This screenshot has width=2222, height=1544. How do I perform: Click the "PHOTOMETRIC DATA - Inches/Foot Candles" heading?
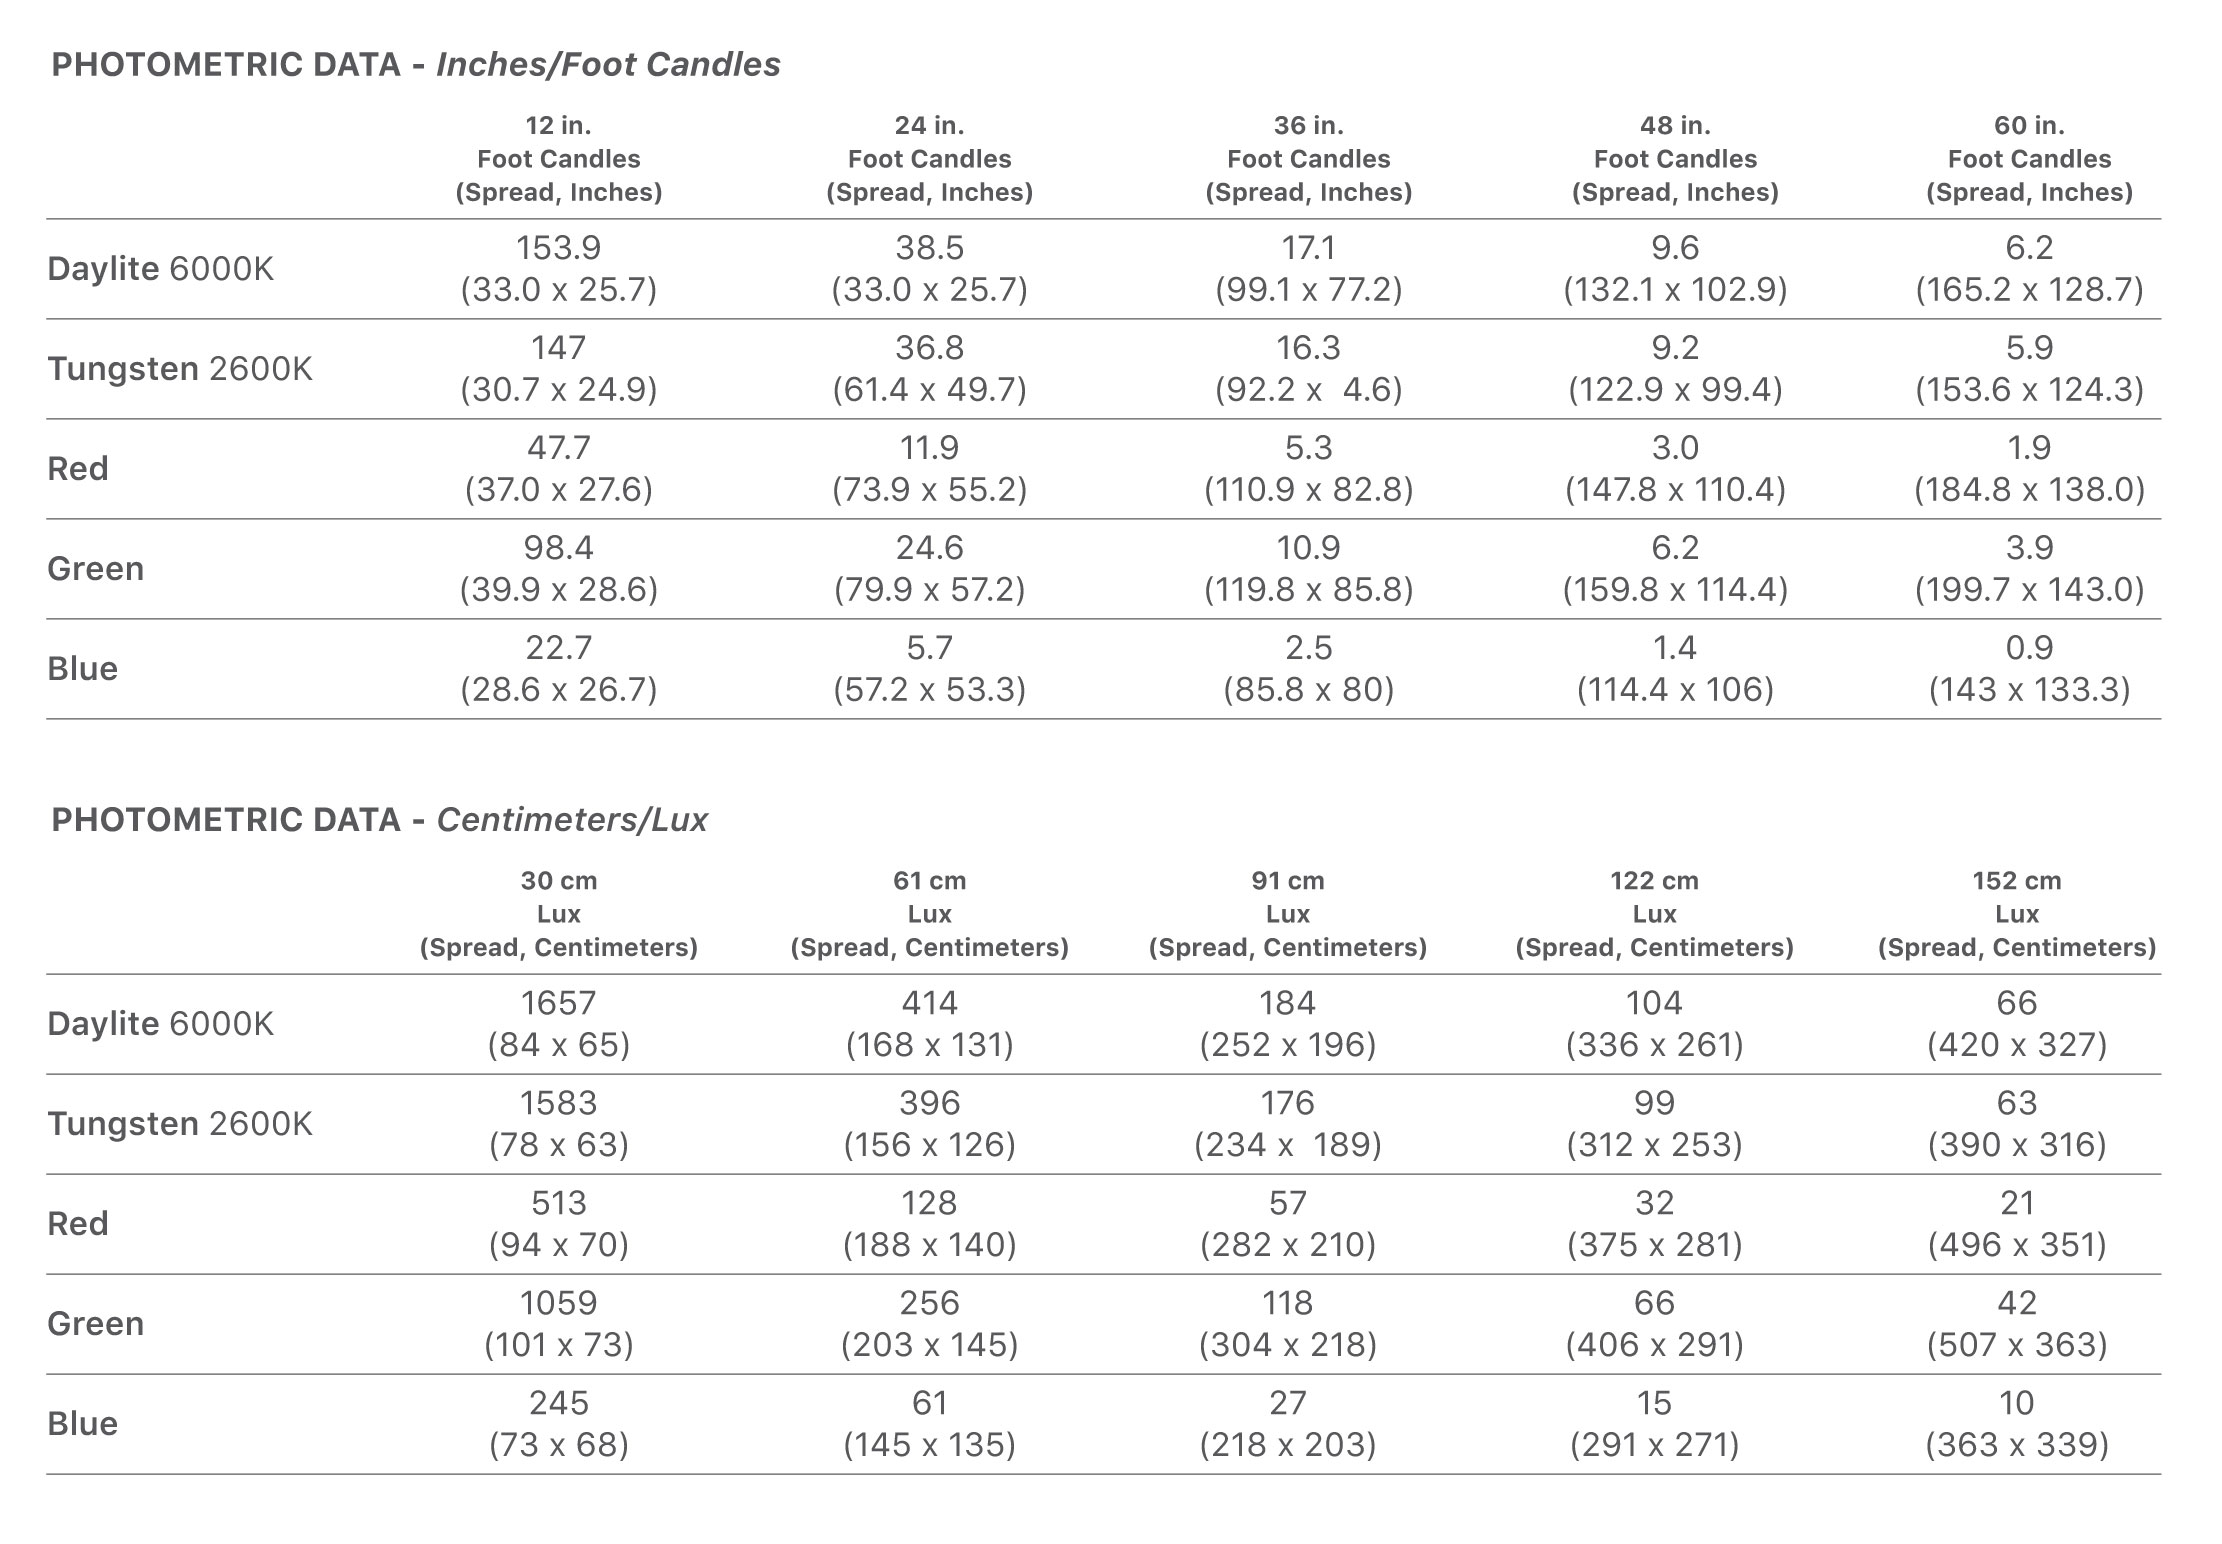[x=415, y=65]
